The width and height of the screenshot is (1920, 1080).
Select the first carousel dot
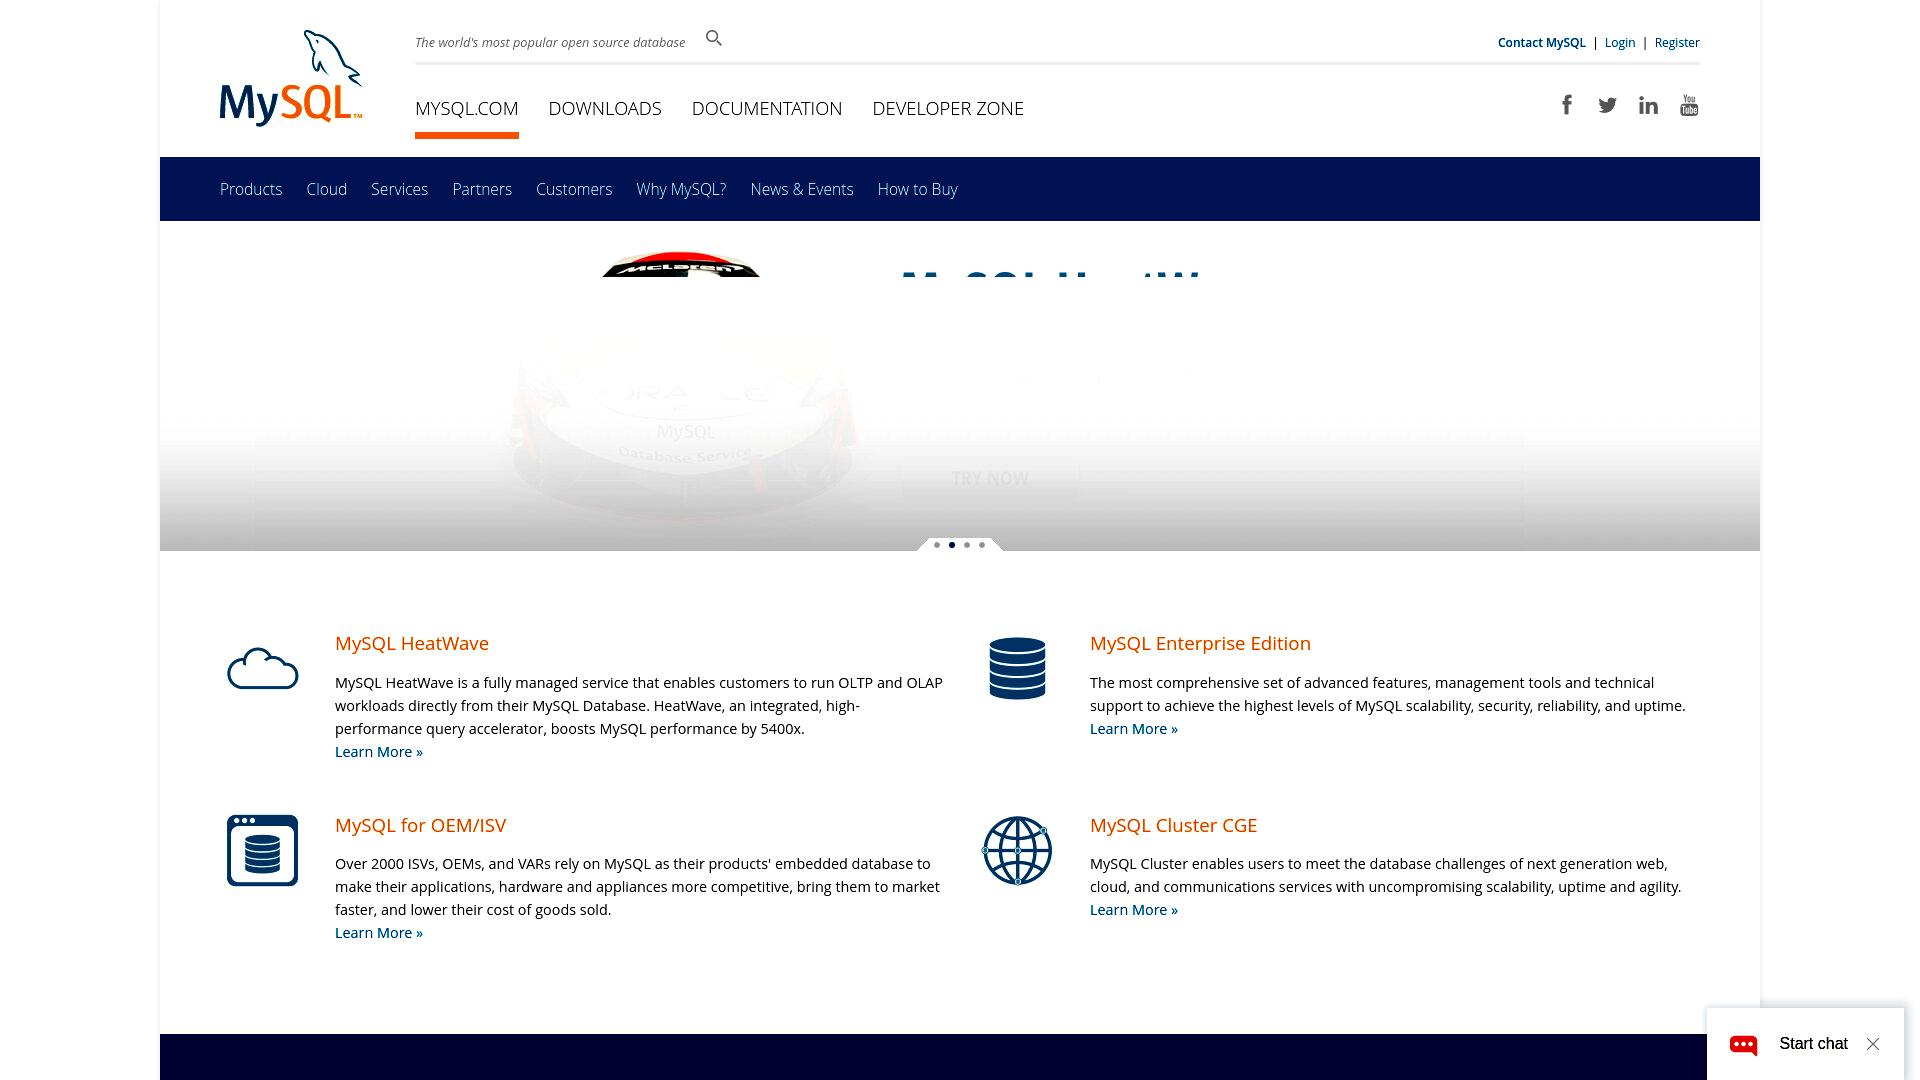pos(937,545)
